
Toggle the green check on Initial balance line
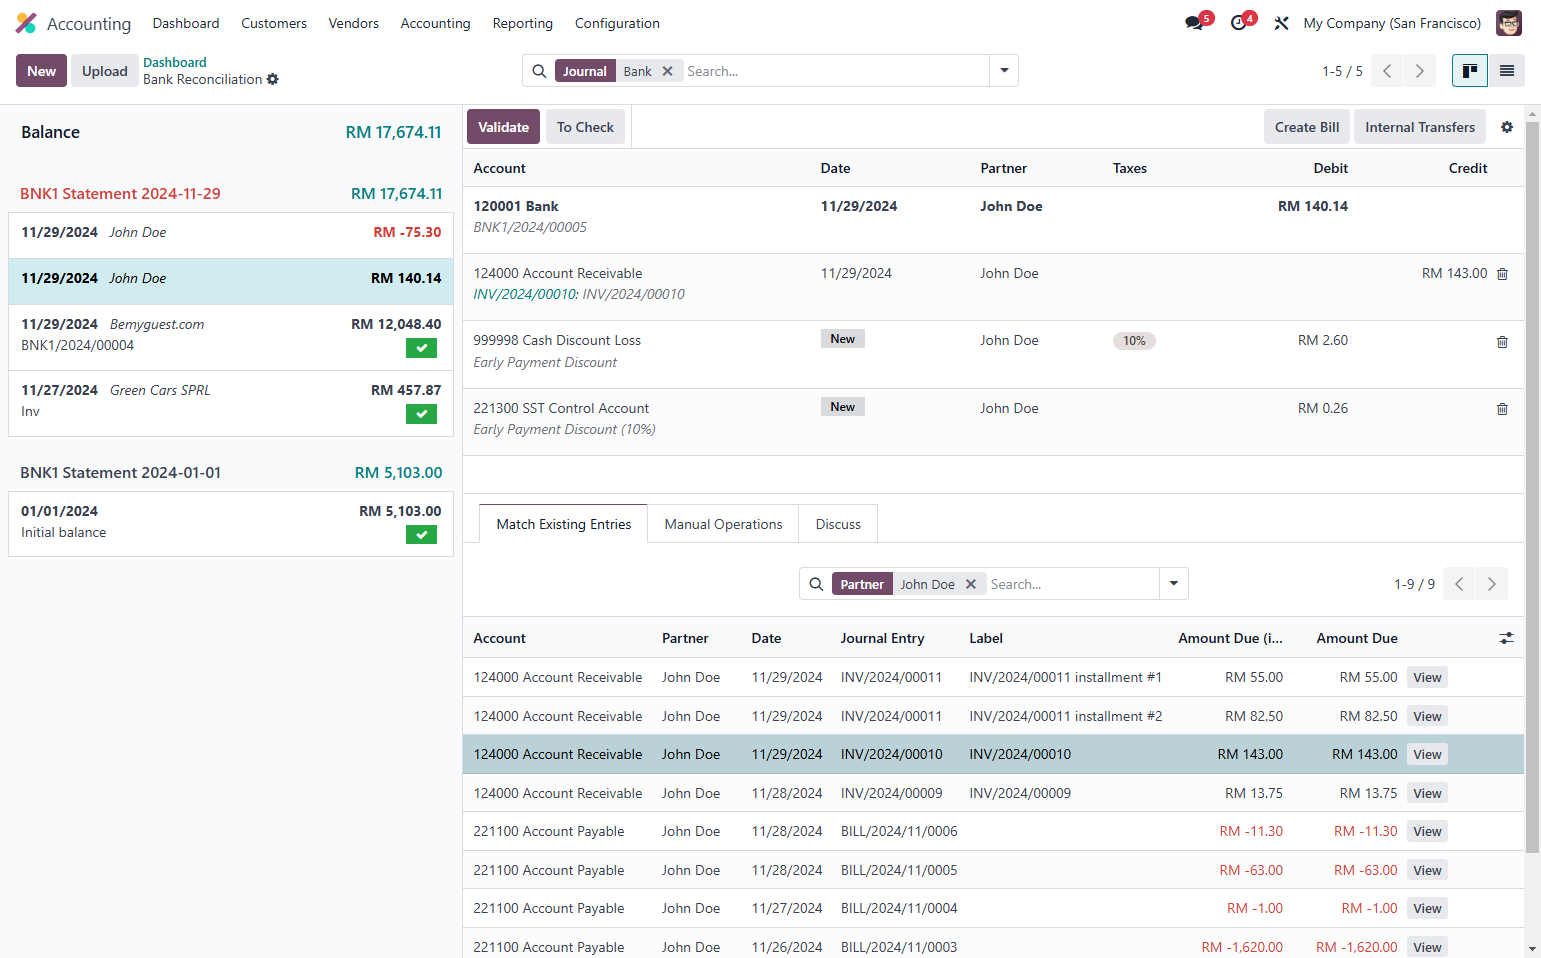pyautogui.click(x=421, y=535)
